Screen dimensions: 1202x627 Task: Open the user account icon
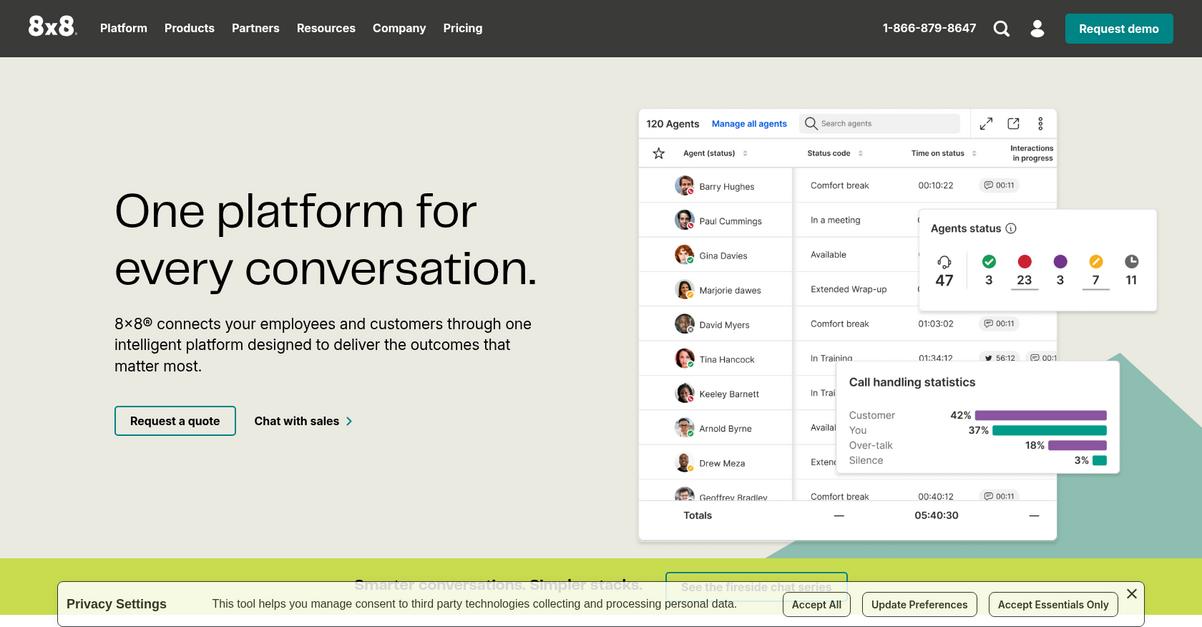[1037, 29]
